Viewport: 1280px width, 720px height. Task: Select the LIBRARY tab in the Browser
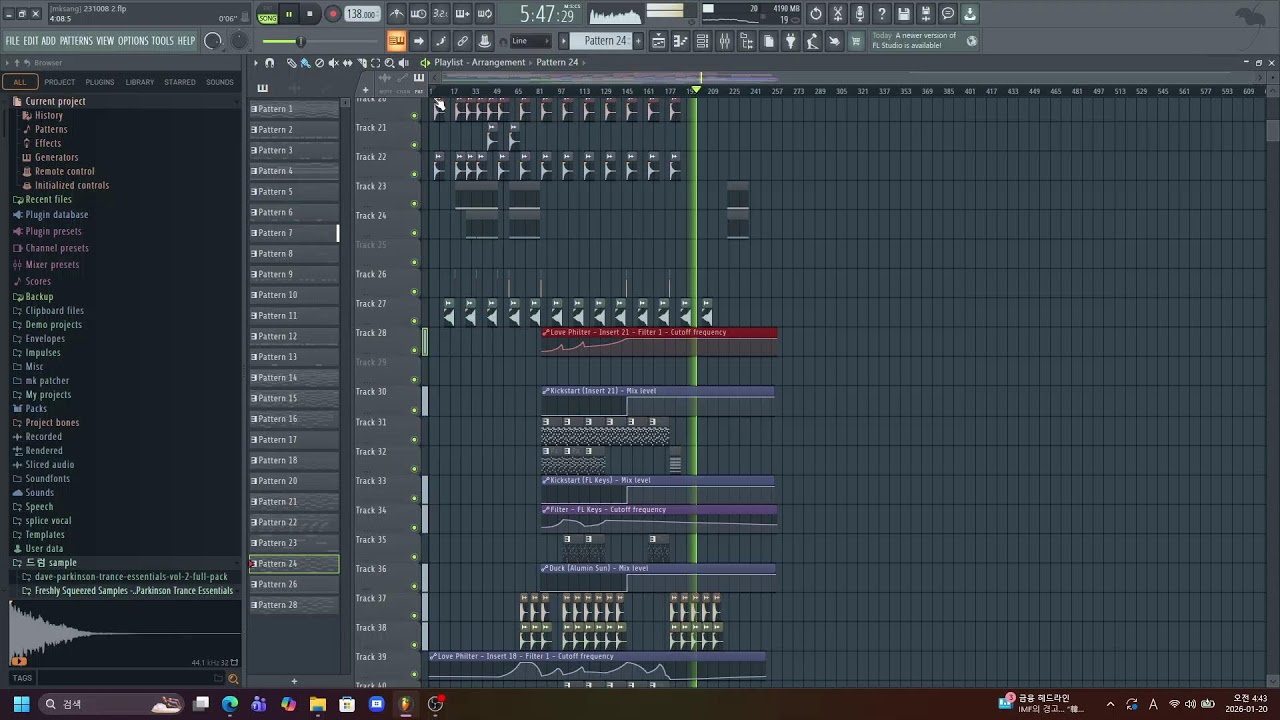pyautogui.click(x=140, y=82)
